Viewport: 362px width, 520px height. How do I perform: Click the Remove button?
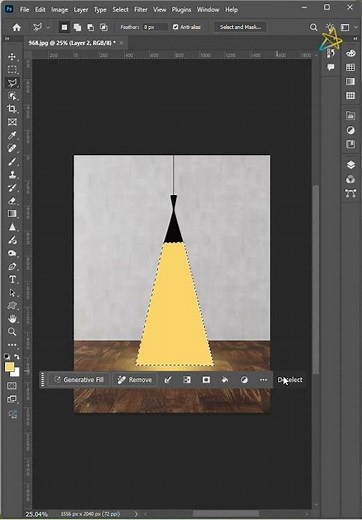coord(135,380)
